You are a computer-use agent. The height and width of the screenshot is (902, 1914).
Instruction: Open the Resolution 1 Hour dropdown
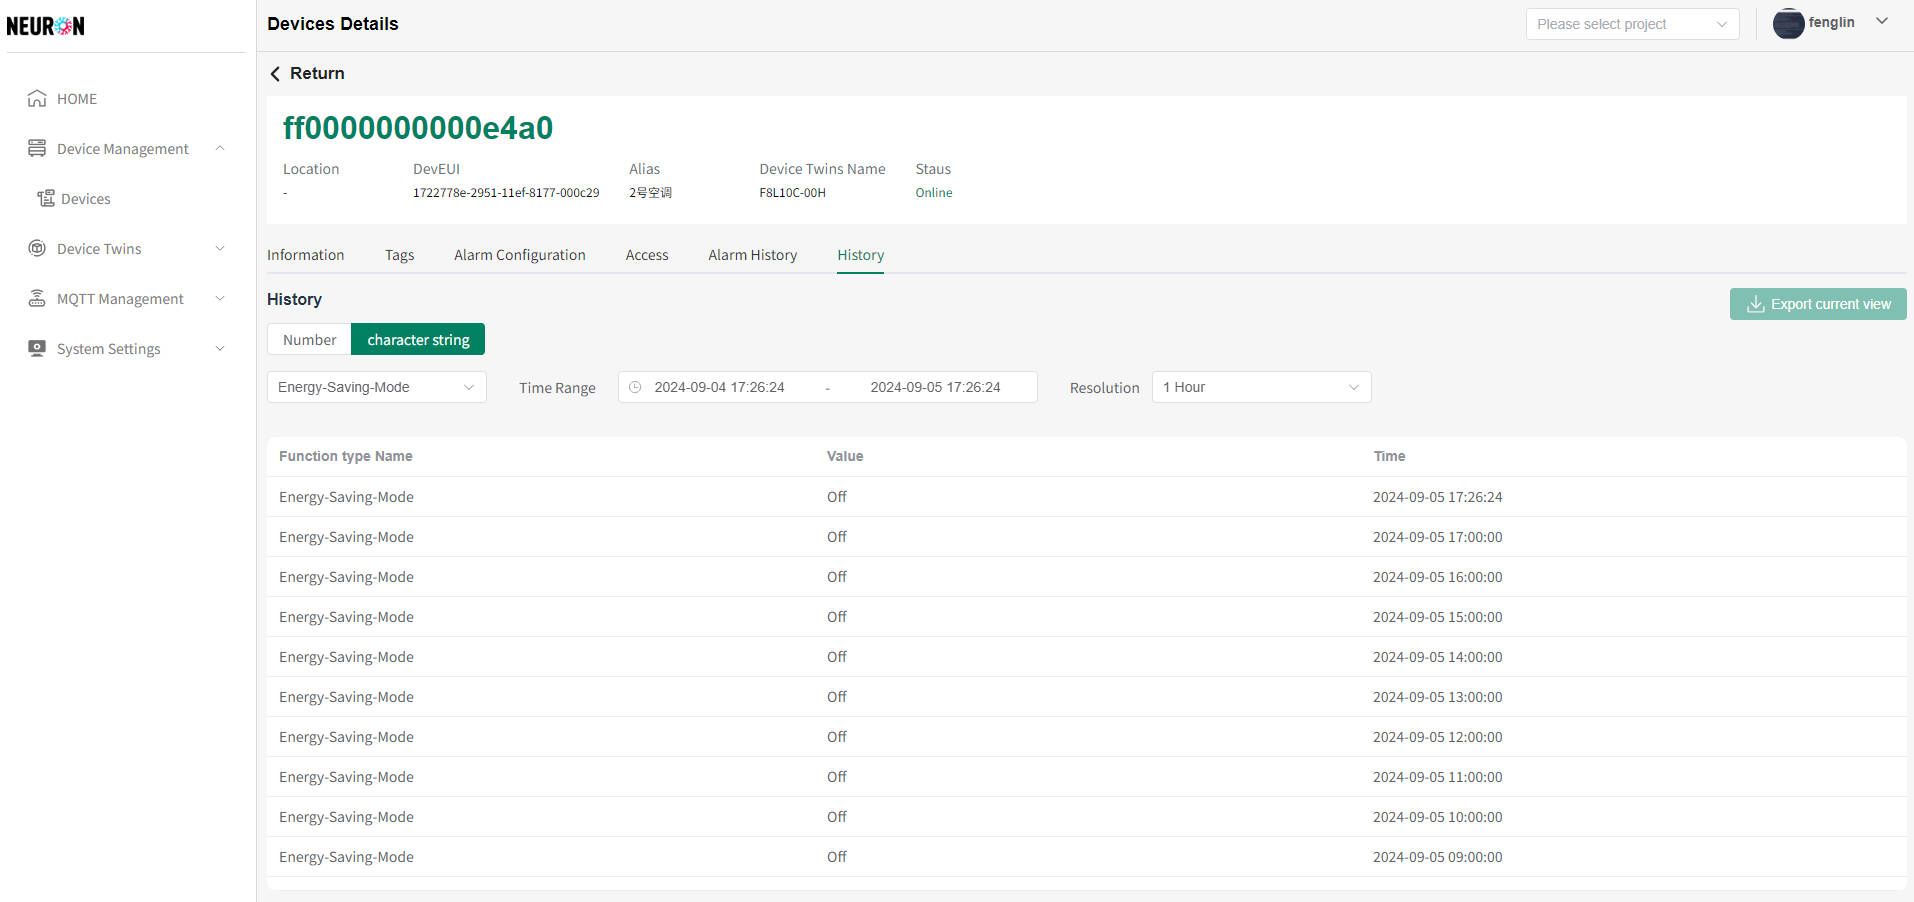tap(1261, 387)
